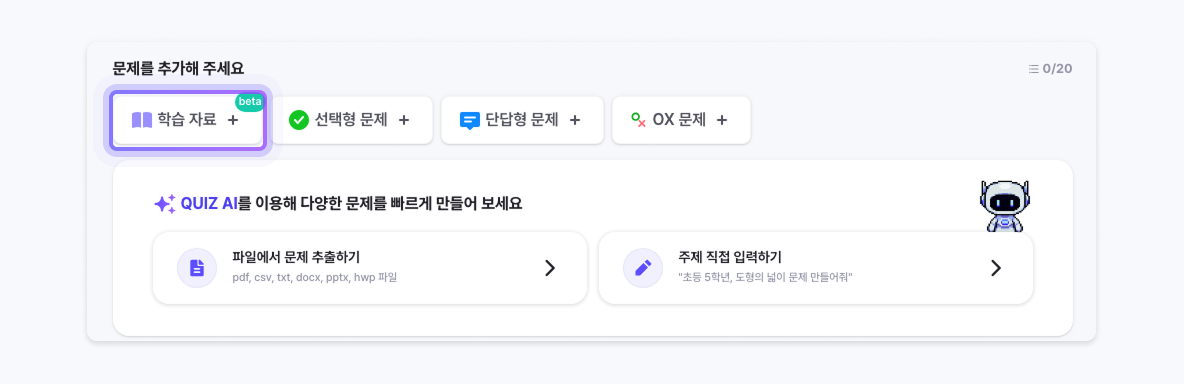This screenshot has height=384, width=1184.
Task: Click the pixel robot mascot
Action: click(x=1004, y=206)
